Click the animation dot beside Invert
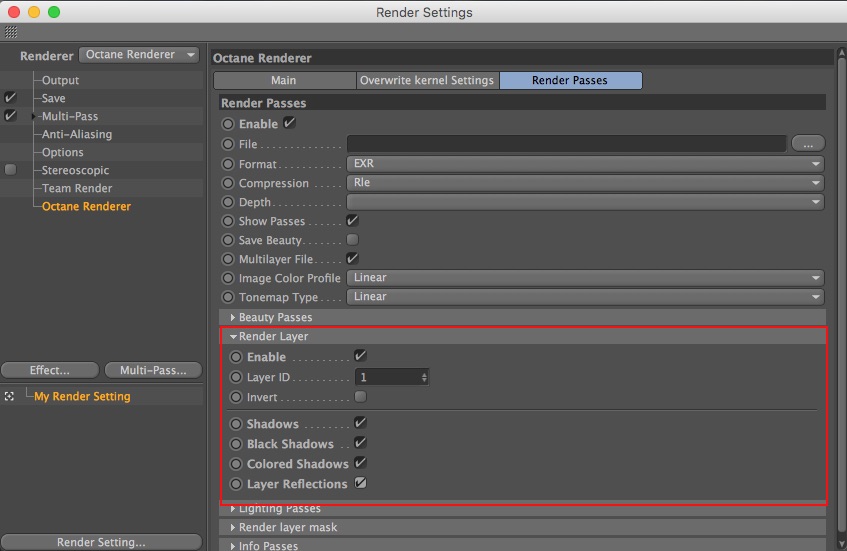847x551 pixels. tap(236, 397)
